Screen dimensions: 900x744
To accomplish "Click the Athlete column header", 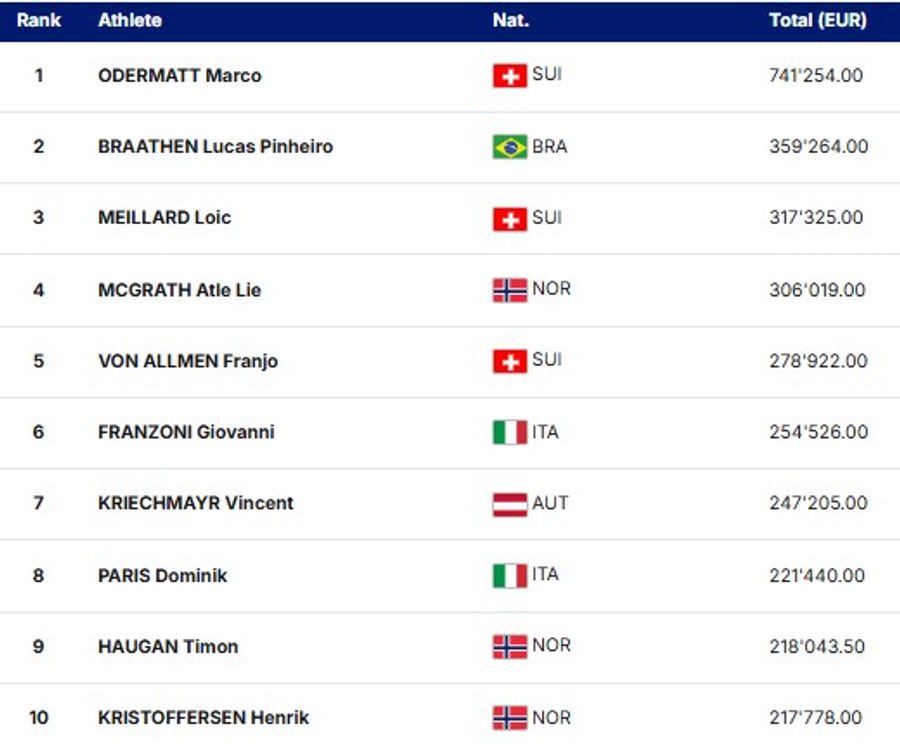I will coord(130,20).
